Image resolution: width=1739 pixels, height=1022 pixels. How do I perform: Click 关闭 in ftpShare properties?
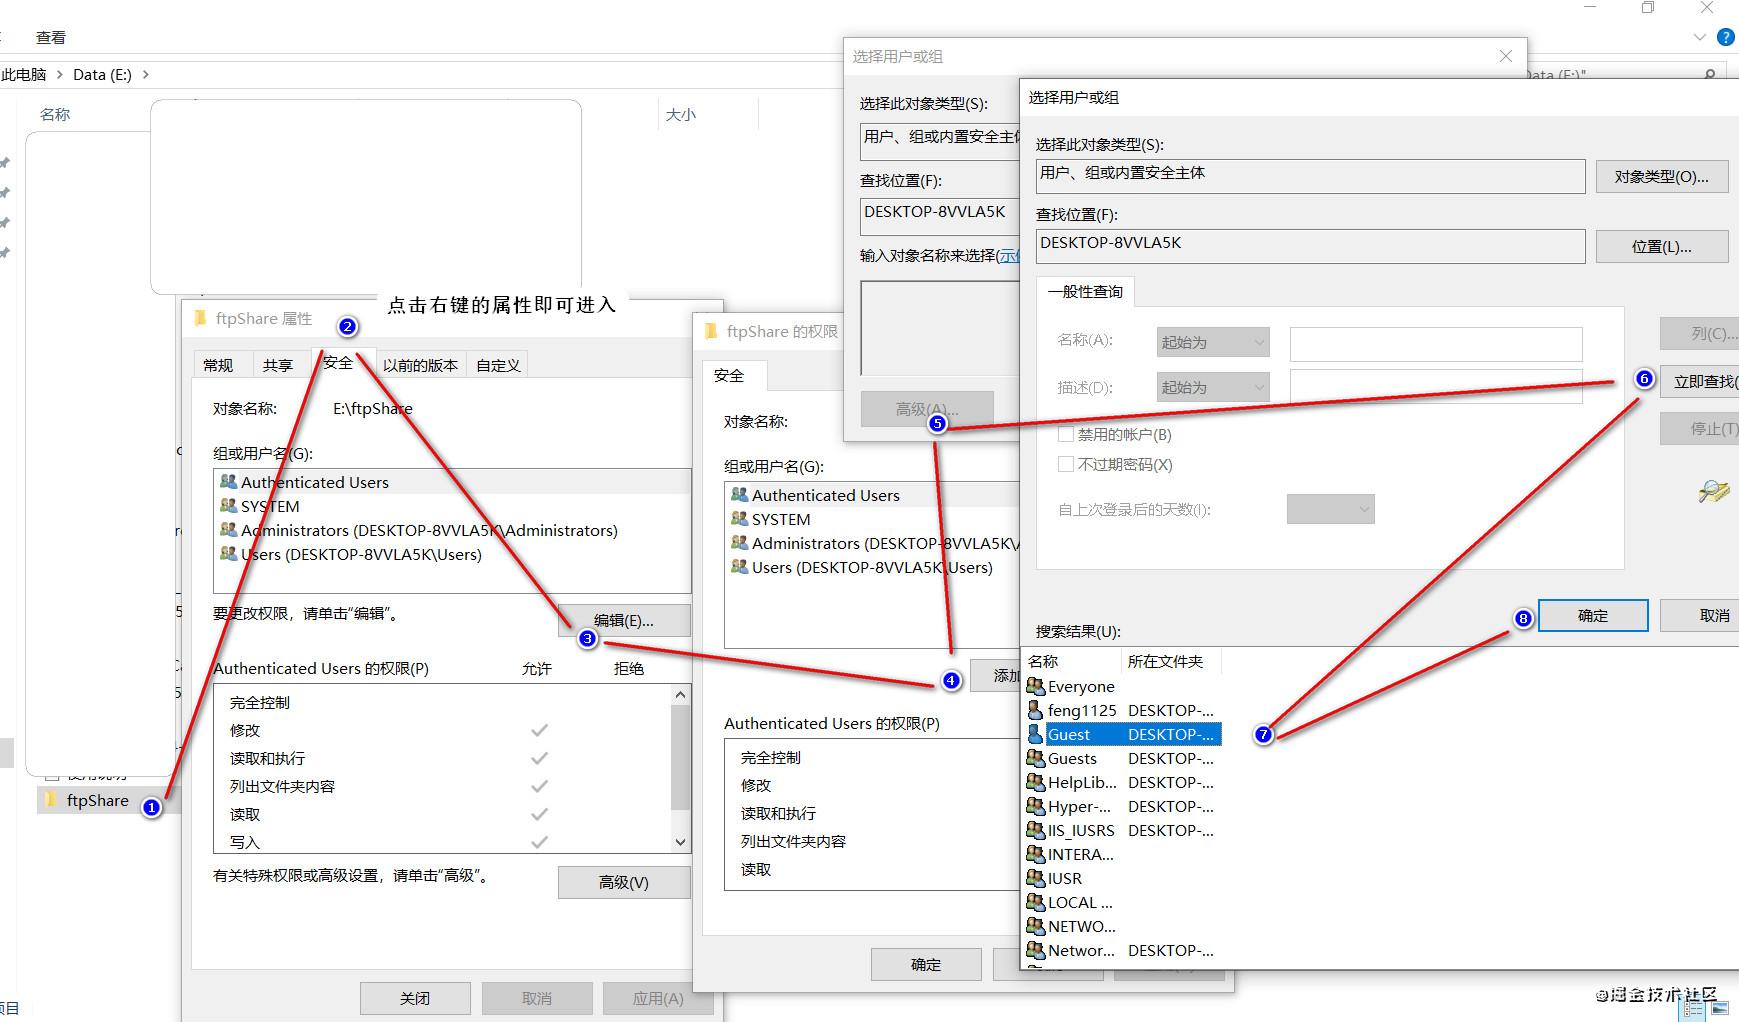[415, 998]
